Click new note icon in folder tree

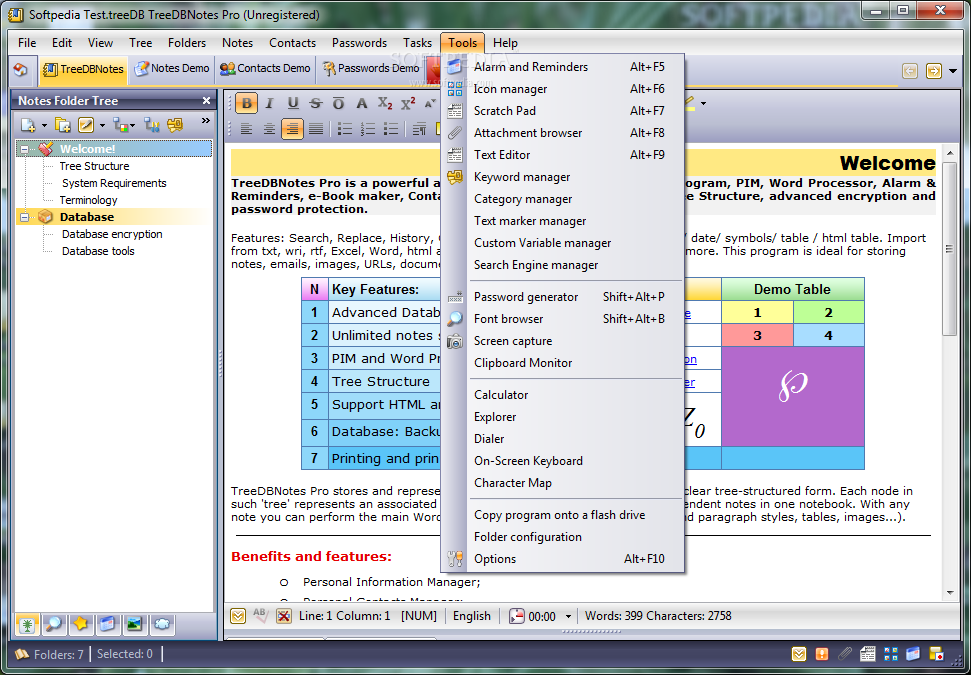point(28,125)
